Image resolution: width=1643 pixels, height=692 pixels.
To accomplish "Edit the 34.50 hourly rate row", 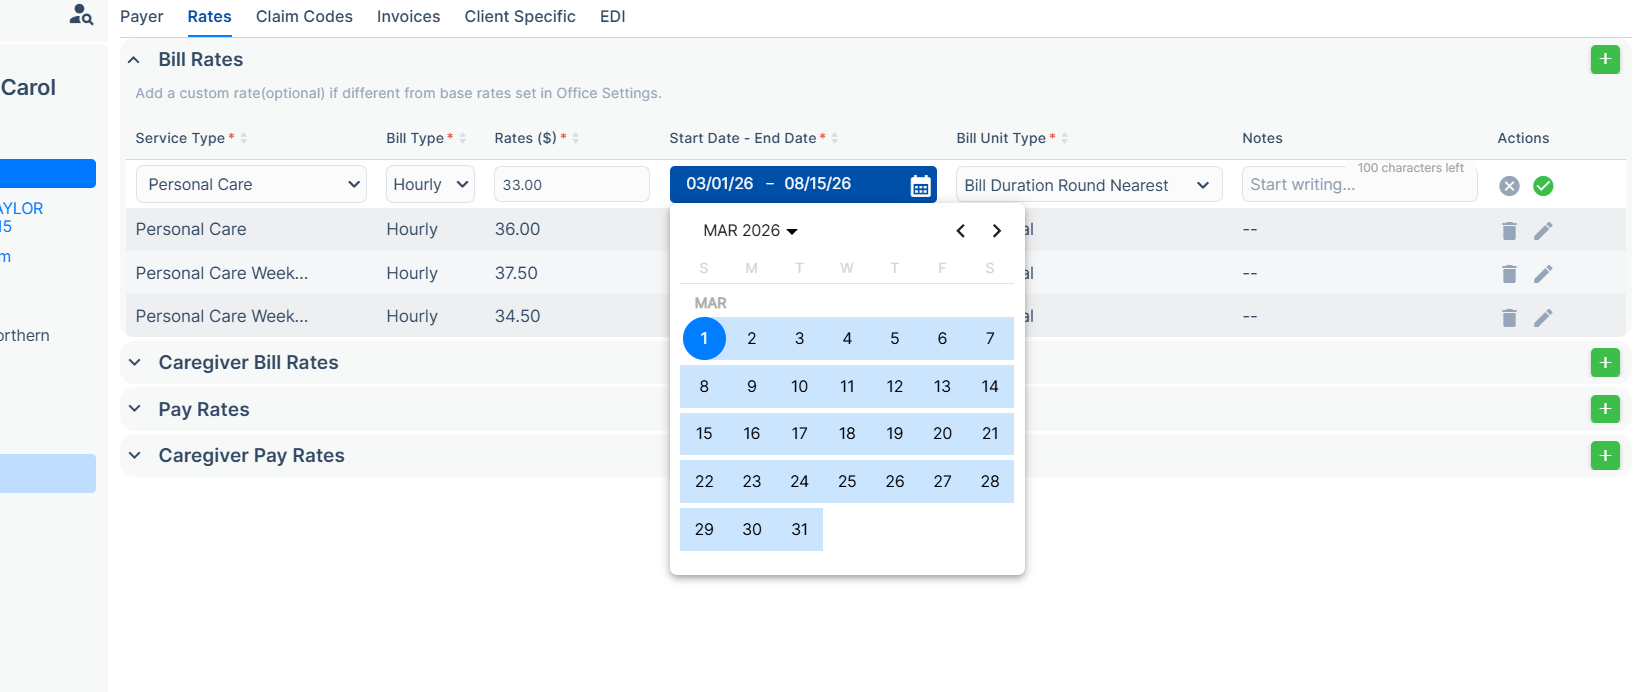I will point(1543,318).
